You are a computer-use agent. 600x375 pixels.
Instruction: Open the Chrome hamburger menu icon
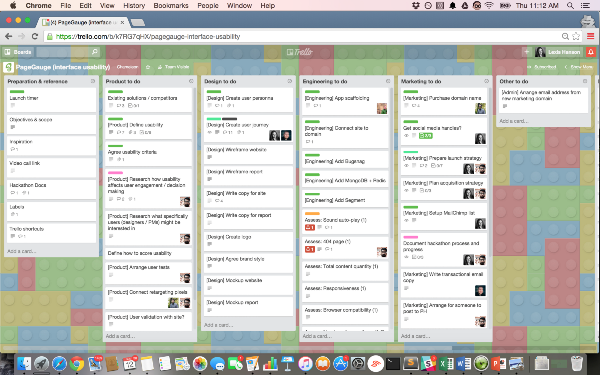tap(590, 36)
